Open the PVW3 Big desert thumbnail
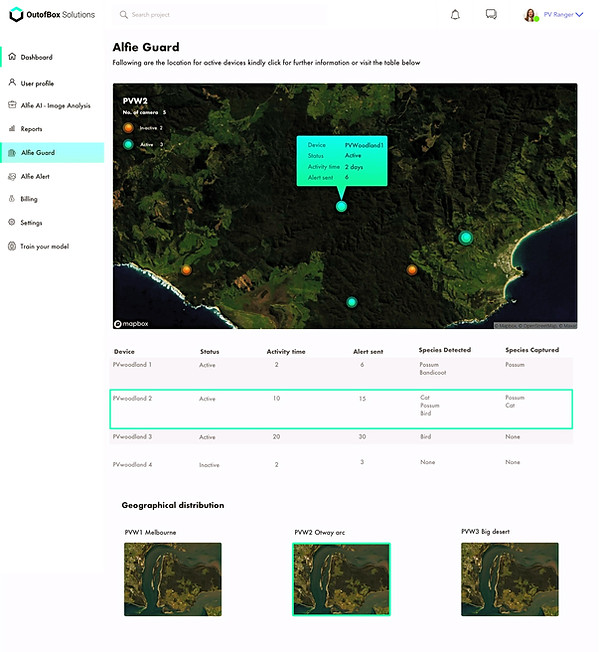Viewport: 600px width, 652px height. coord(509,579)
